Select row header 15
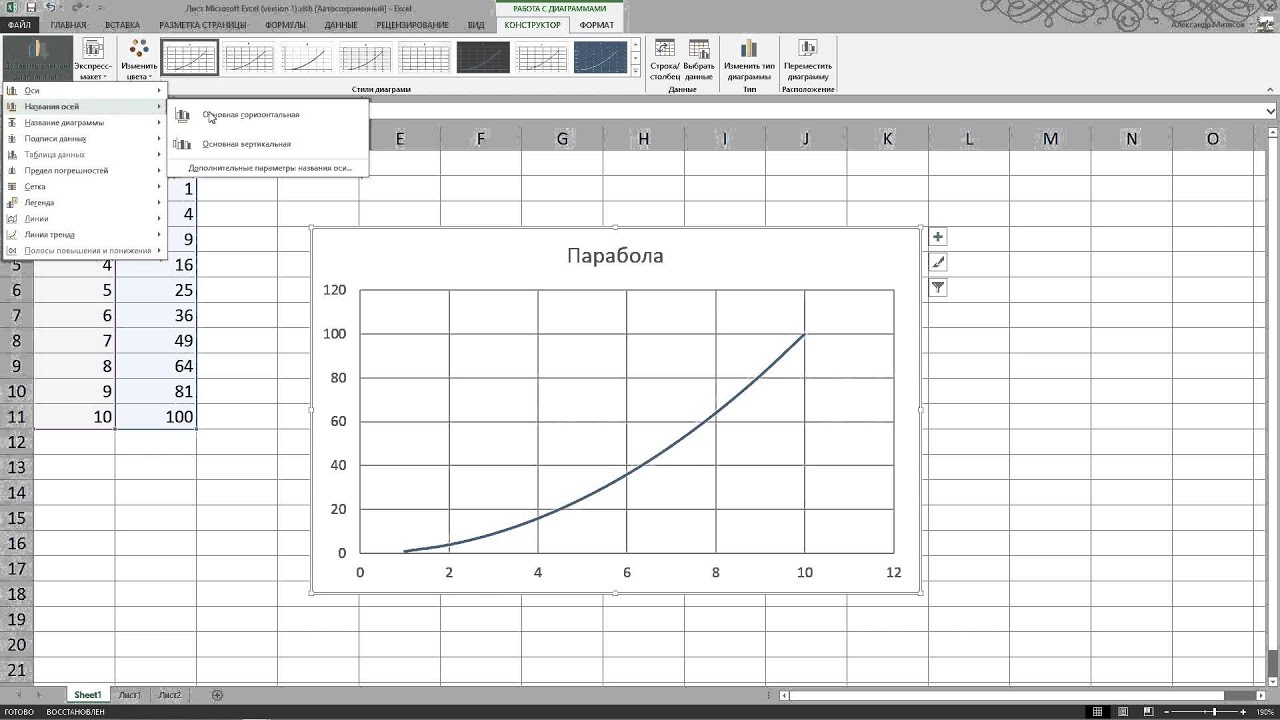Screen dimensions: 1280x720 coord(16,518)
